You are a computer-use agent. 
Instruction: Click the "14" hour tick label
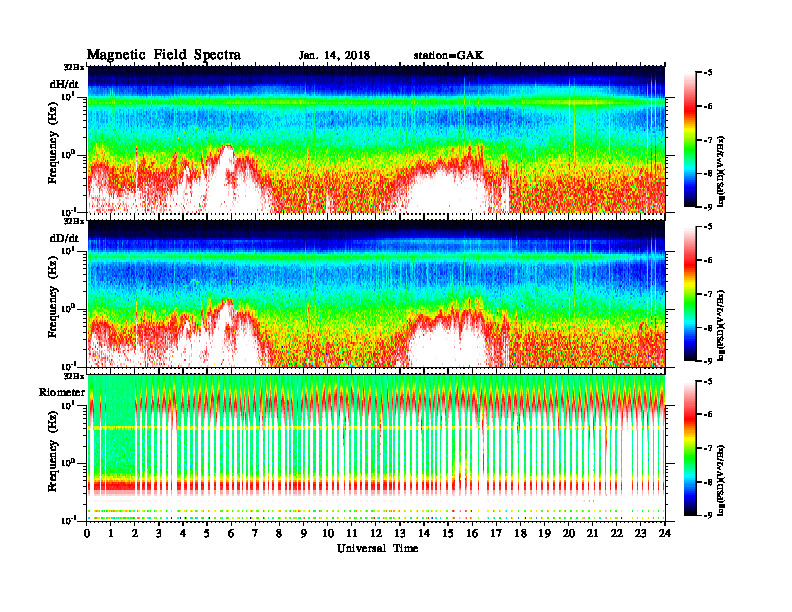[424, 533]
